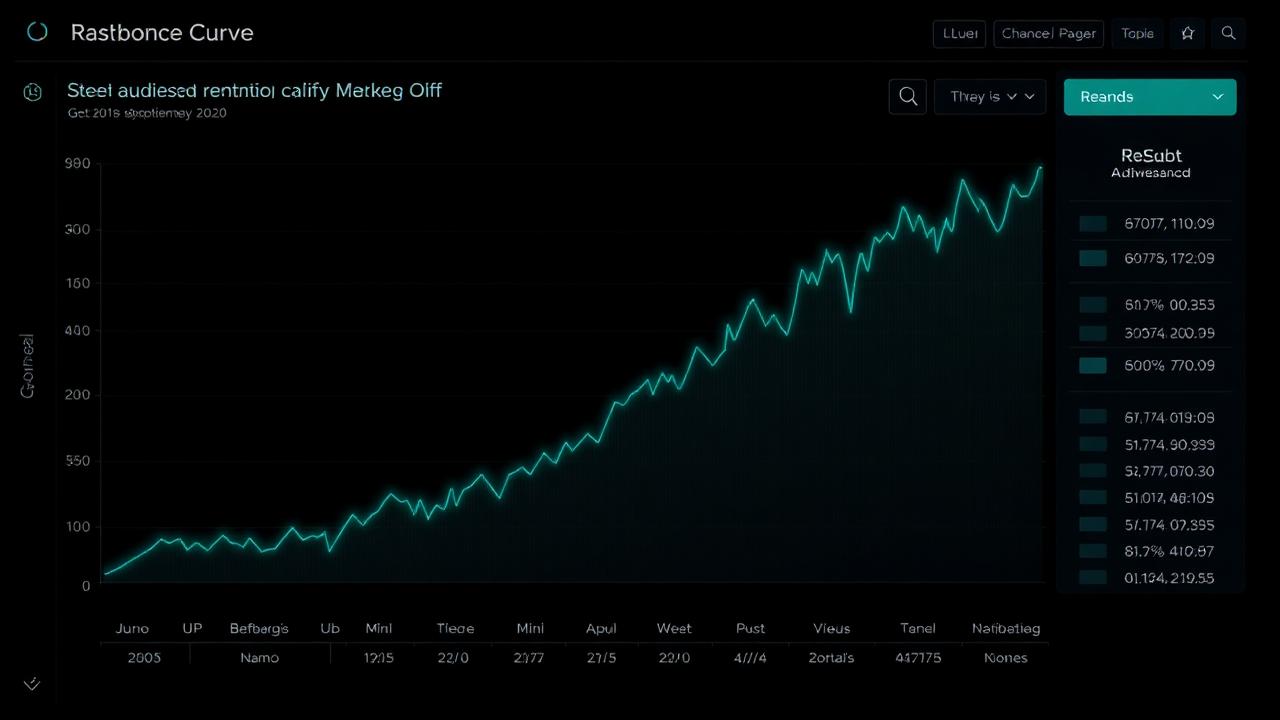Click the star favorite icon in header
Image resolution: width=1280 pixels, height=720 pixels.
[1187, 33]
